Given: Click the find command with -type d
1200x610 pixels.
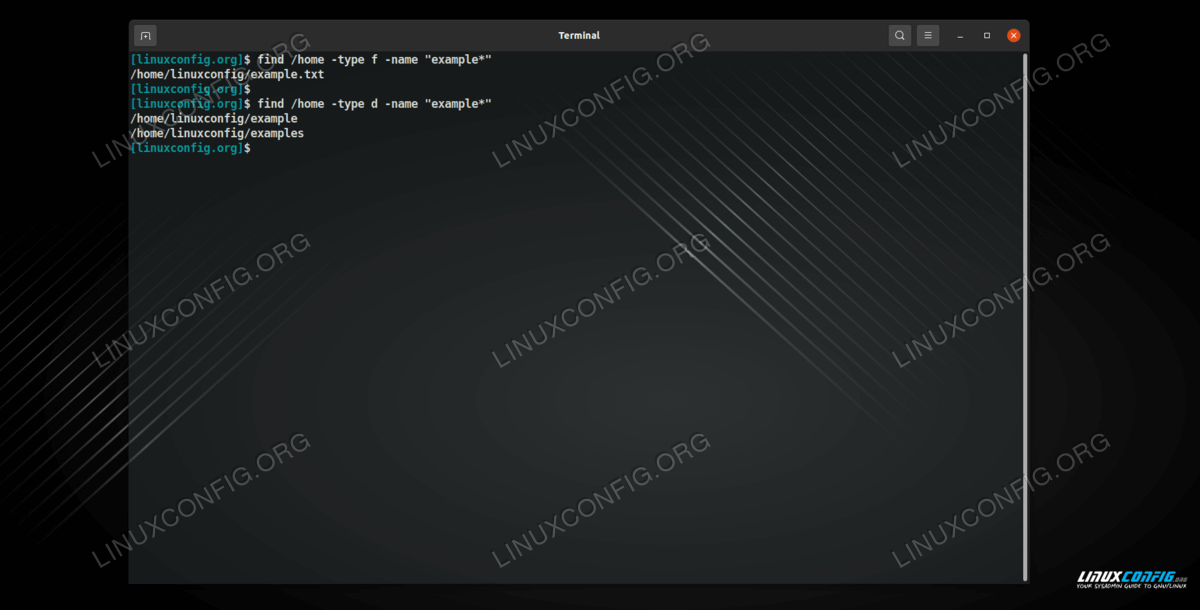Looking at the screenshot, I should click(374, 104).
